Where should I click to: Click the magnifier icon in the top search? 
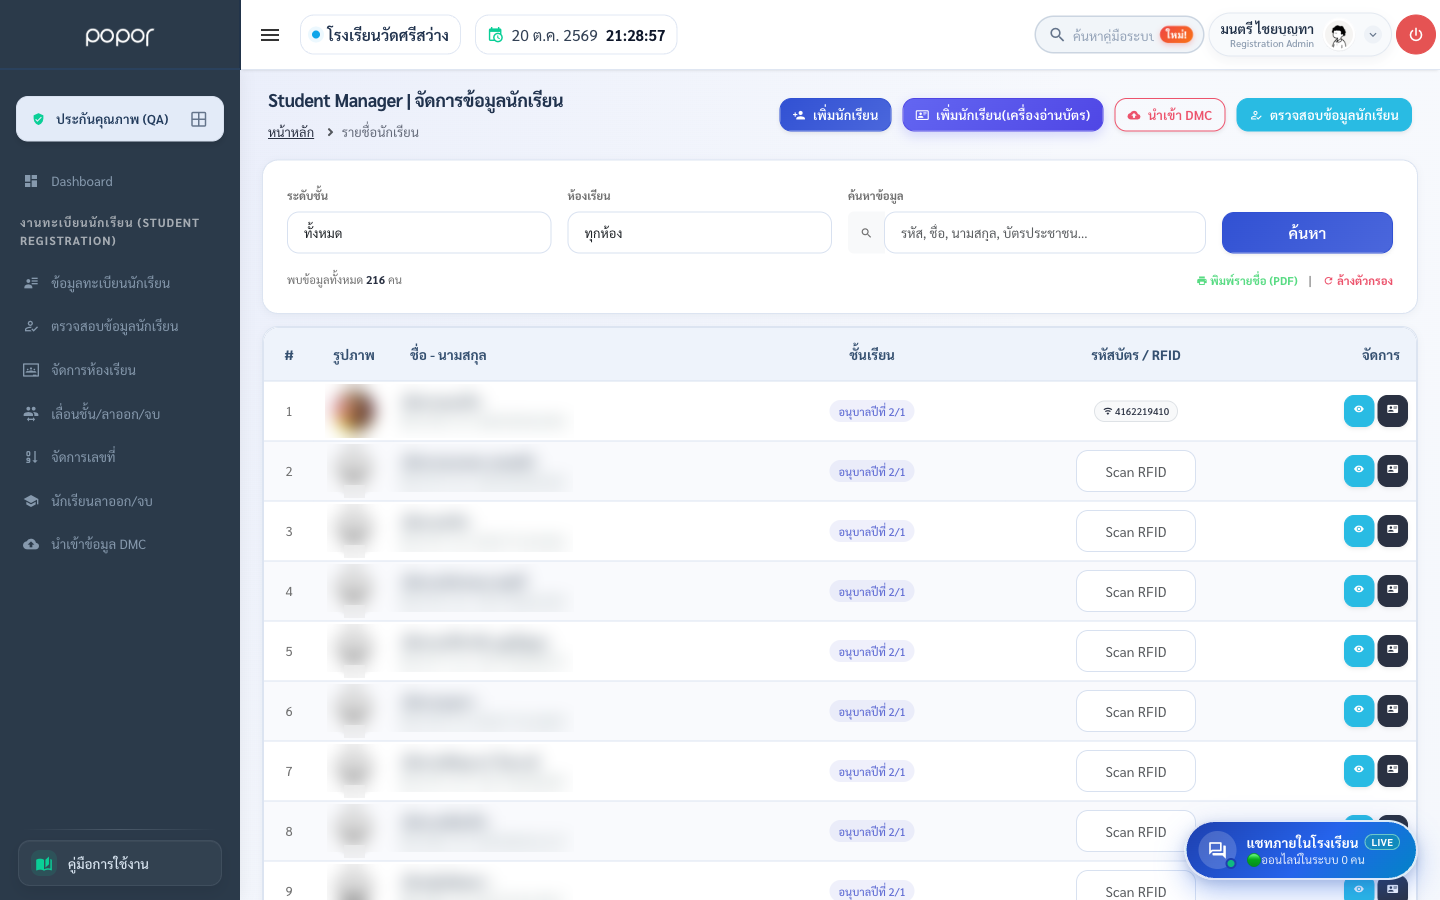tap(1056, 35)
